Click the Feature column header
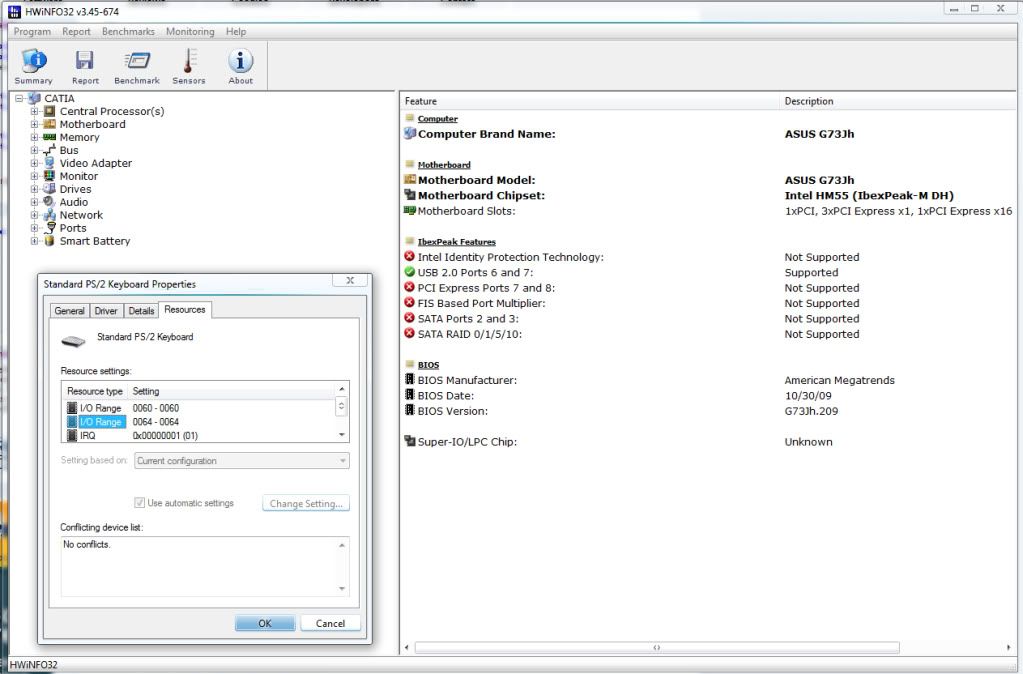This screenshot has height=674, width=1023. pyautogui.click(x=589, y=101)
